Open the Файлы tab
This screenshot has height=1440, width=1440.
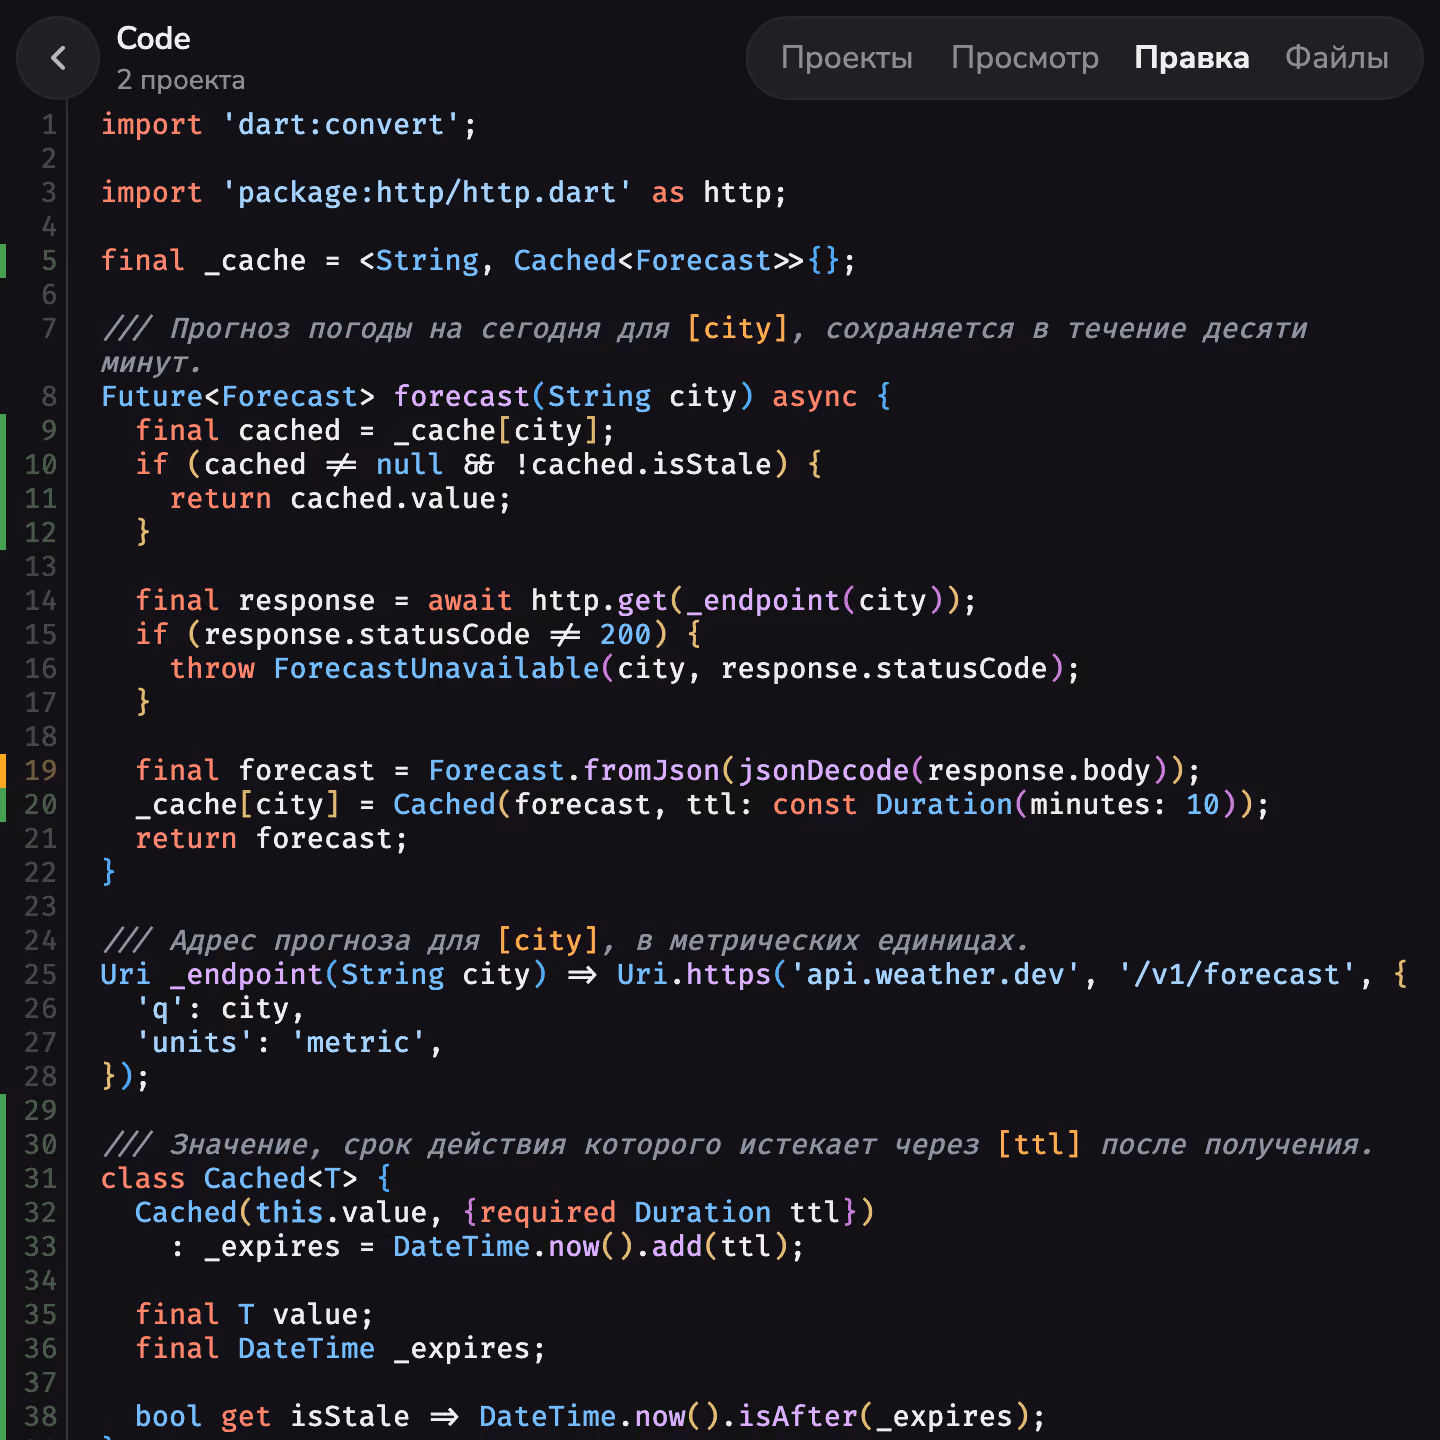[x=1336, y=58]
